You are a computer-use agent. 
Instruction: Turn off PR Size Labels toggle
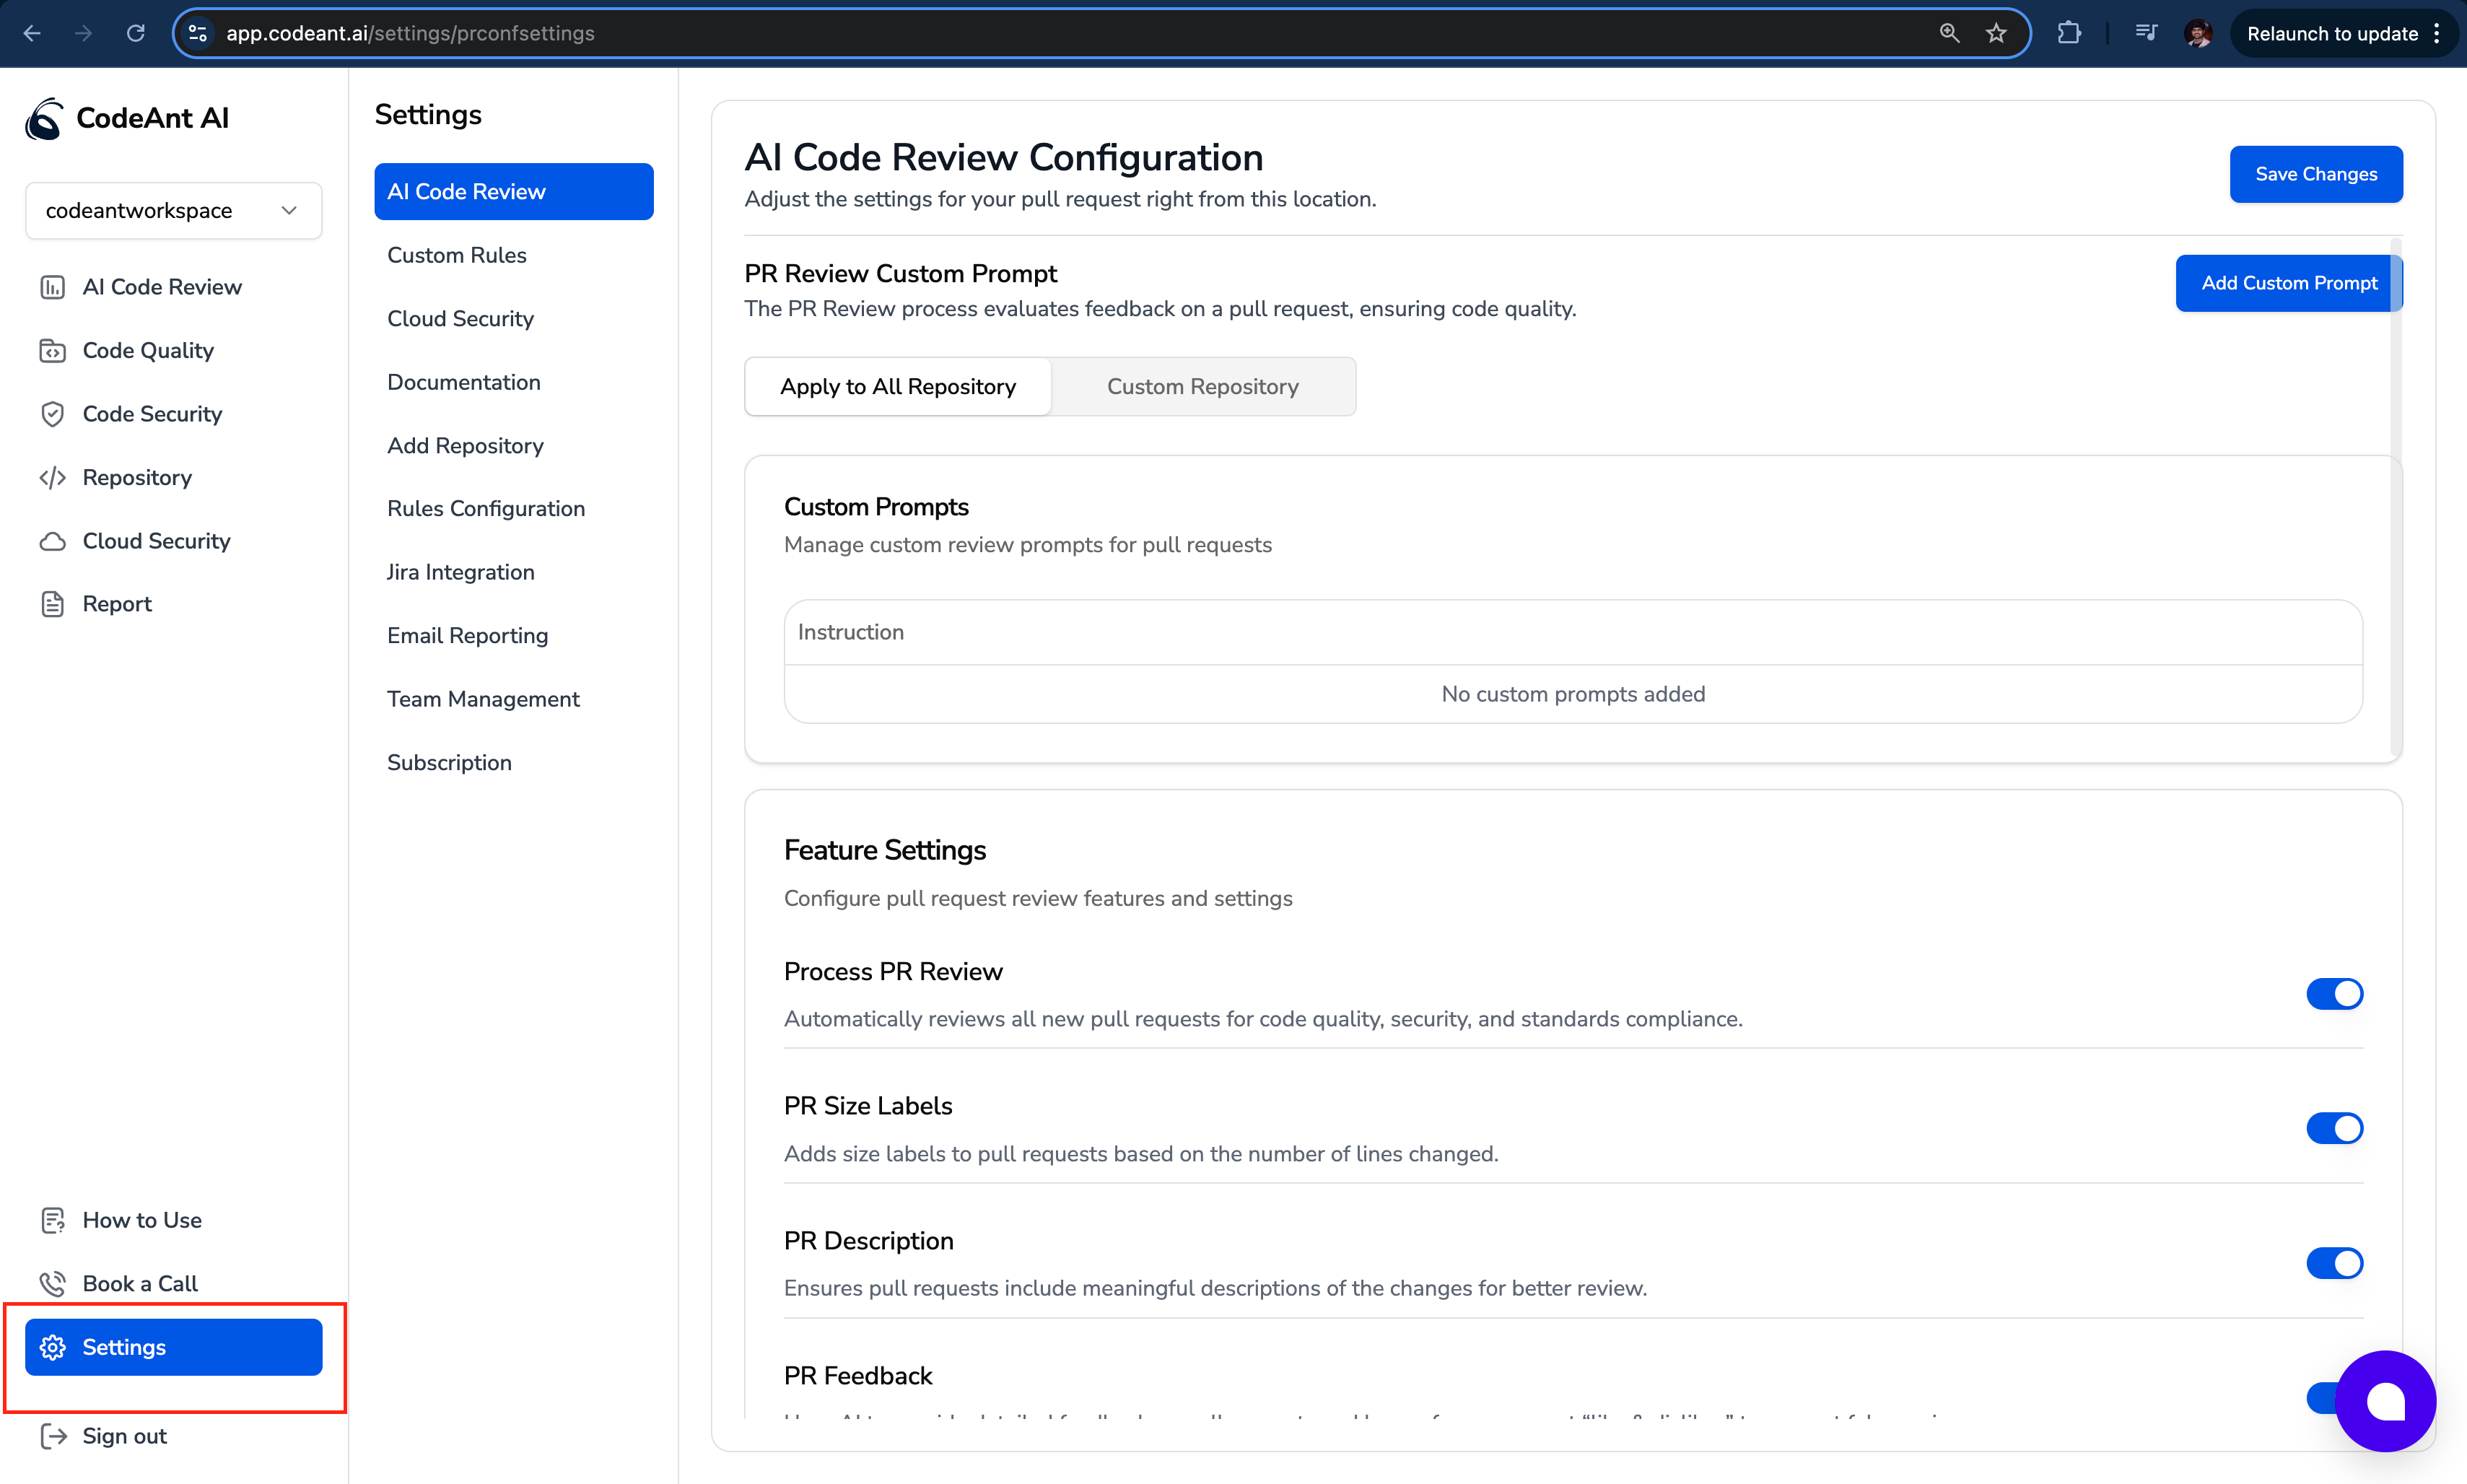click(x=2334, y=1128)
